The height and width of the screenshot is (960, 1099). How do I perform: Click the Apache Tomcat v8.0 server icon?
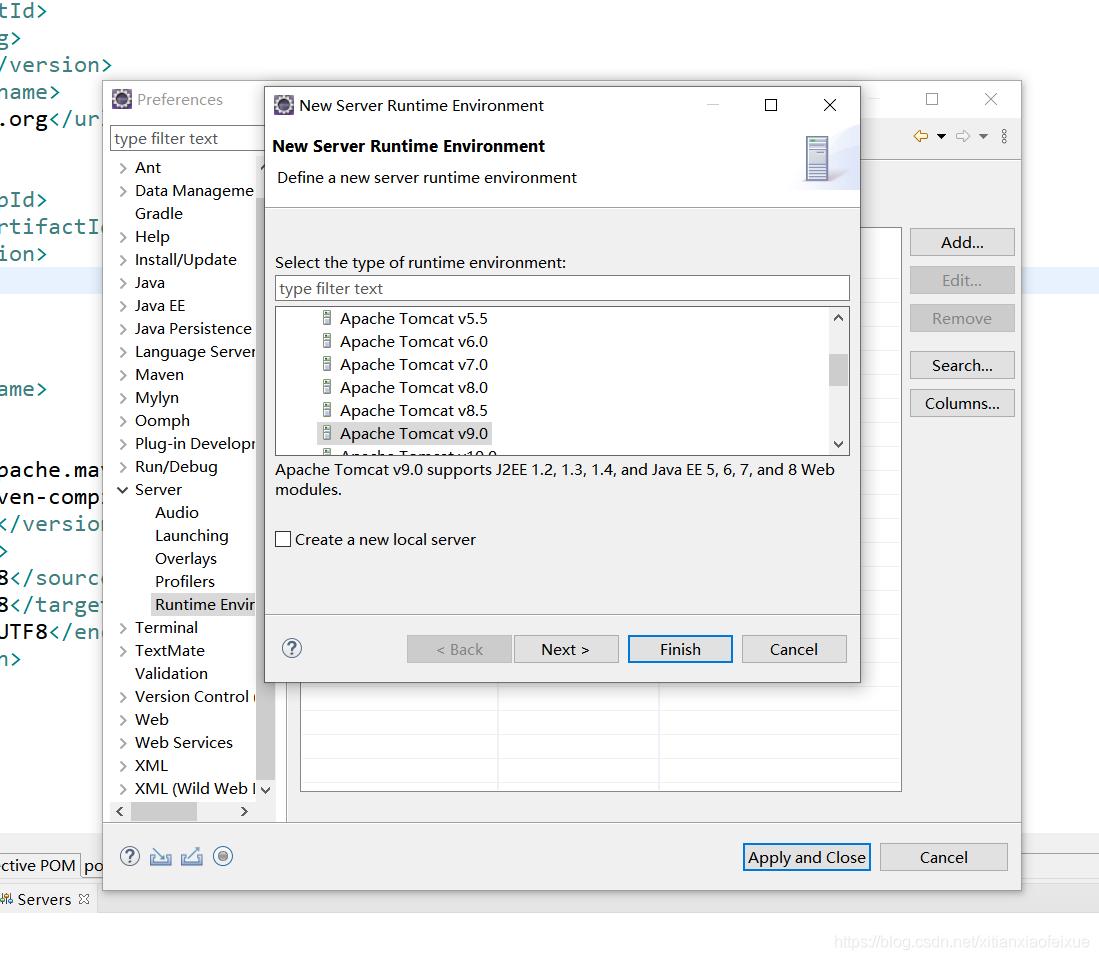coord(327,387)
